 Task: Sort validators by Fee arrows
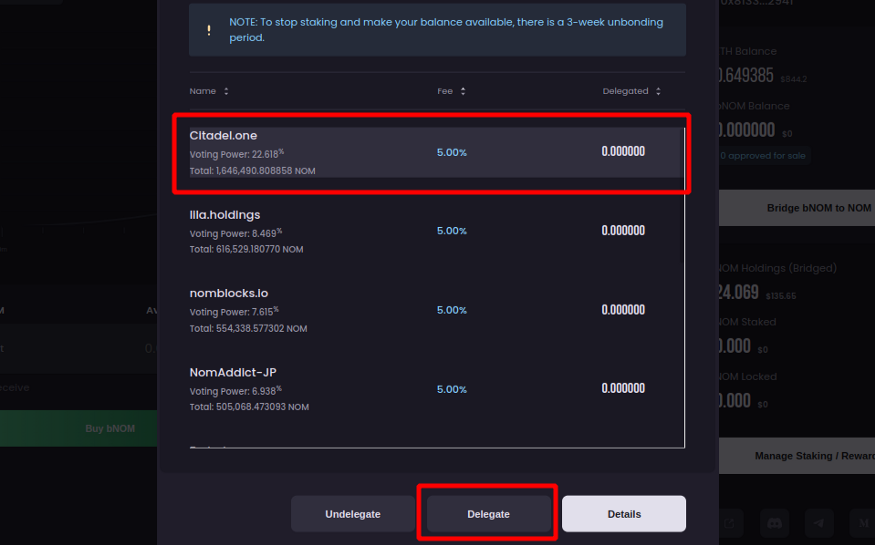pos(463,91)
